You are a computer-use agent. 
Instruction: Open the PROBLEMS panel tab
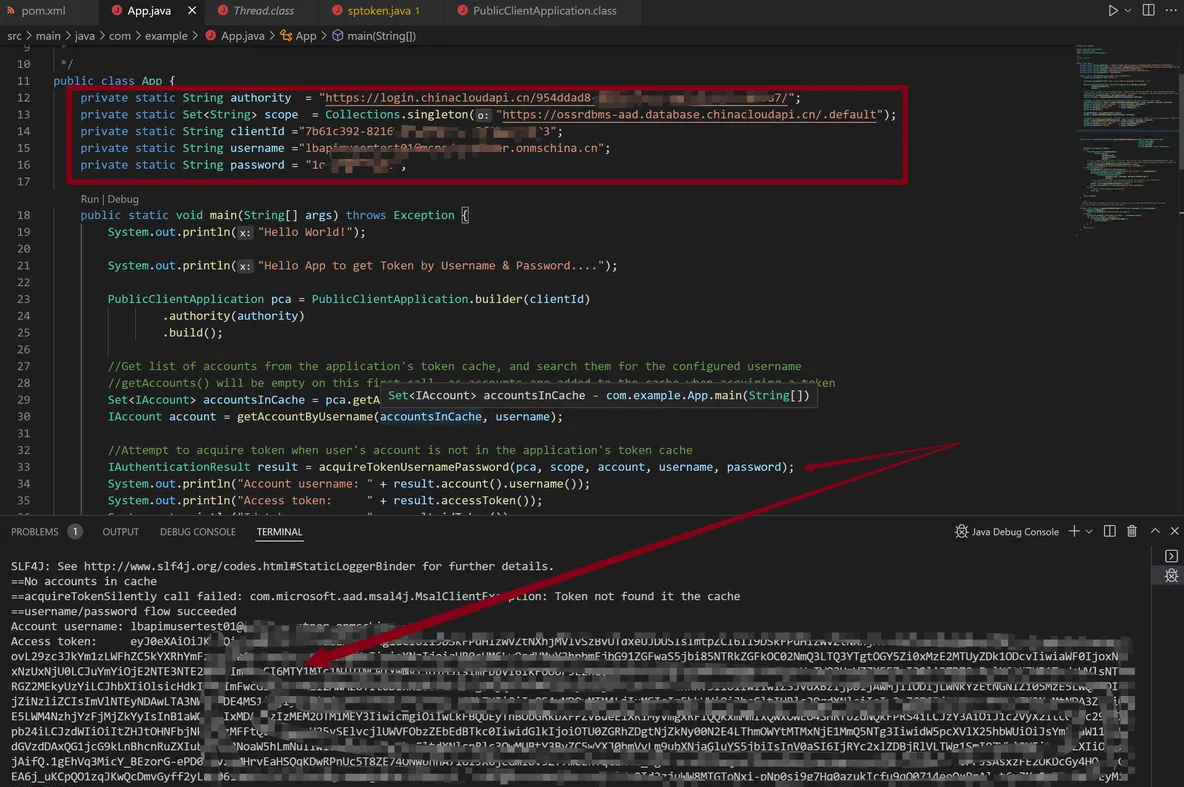(35, 532)
